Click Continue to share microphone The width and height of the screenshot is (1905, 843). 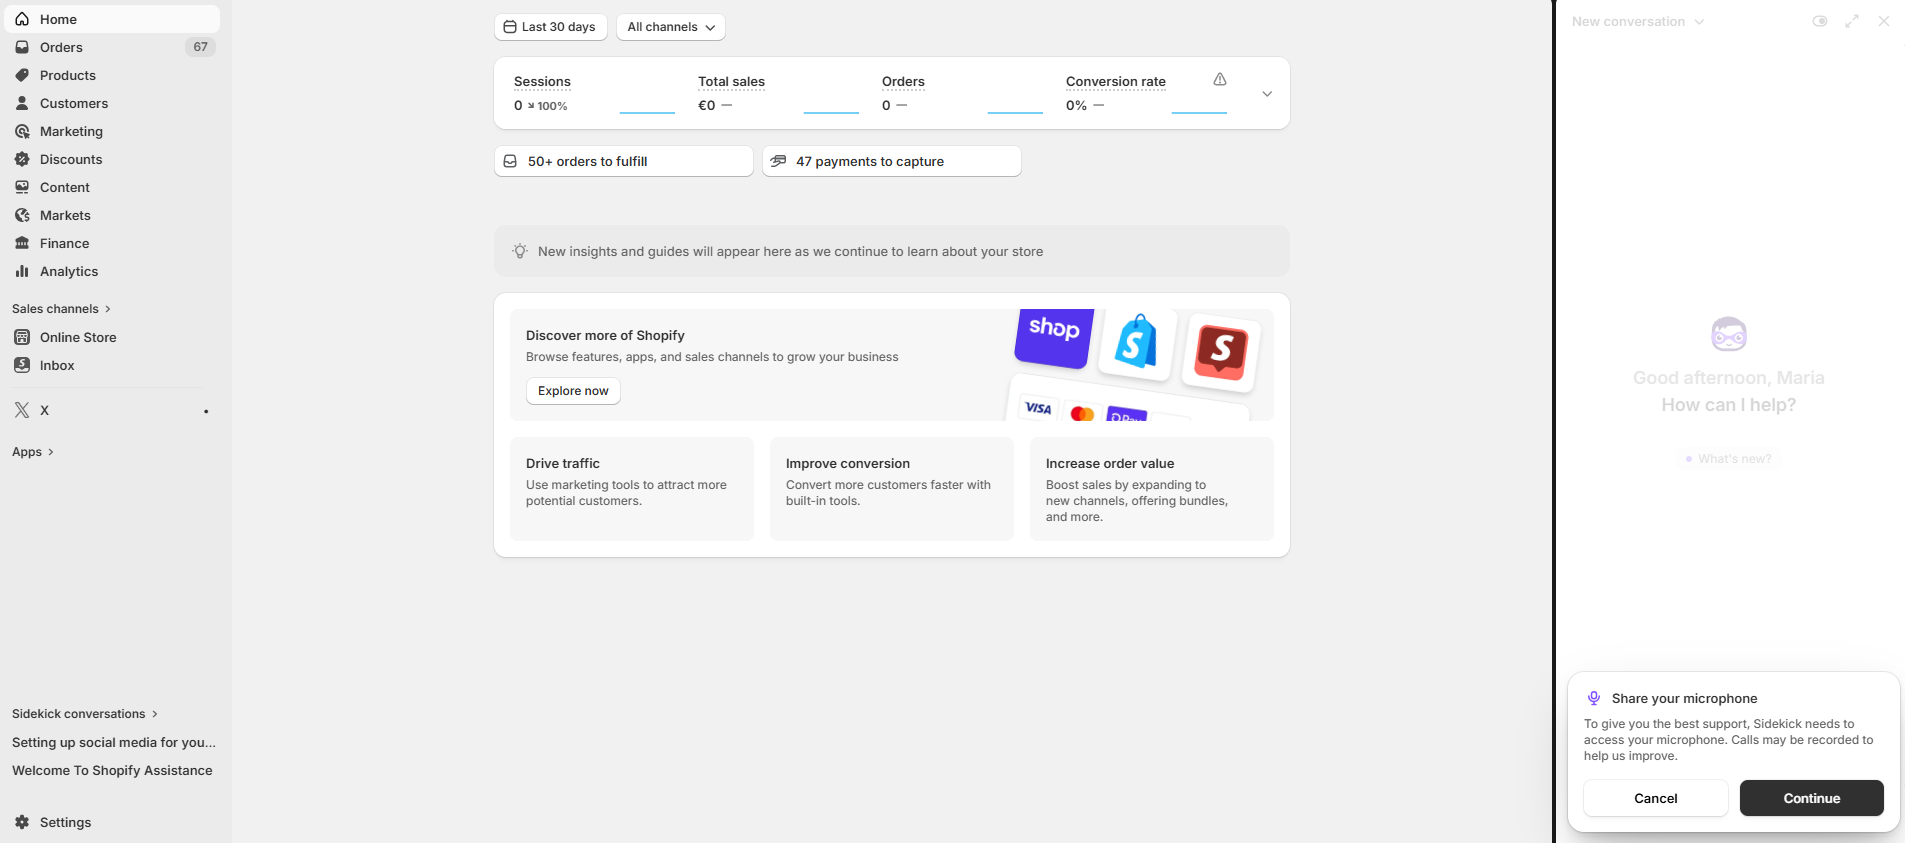pyautogui.click(x=1811, y=798)
